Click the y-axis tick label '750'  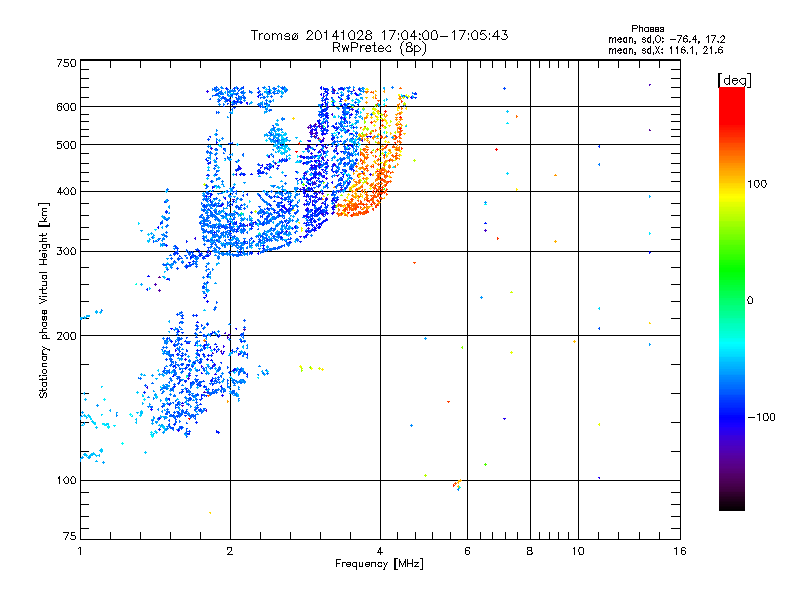pyautogui.click(x=67, y=63)
